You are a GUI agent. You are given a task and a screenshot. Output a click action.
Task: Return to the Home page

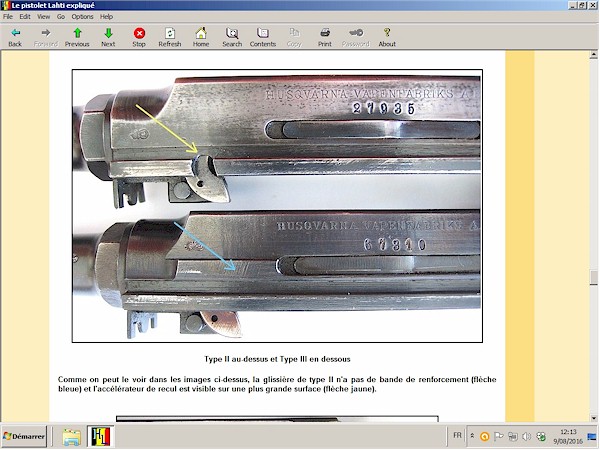[201, 38]
